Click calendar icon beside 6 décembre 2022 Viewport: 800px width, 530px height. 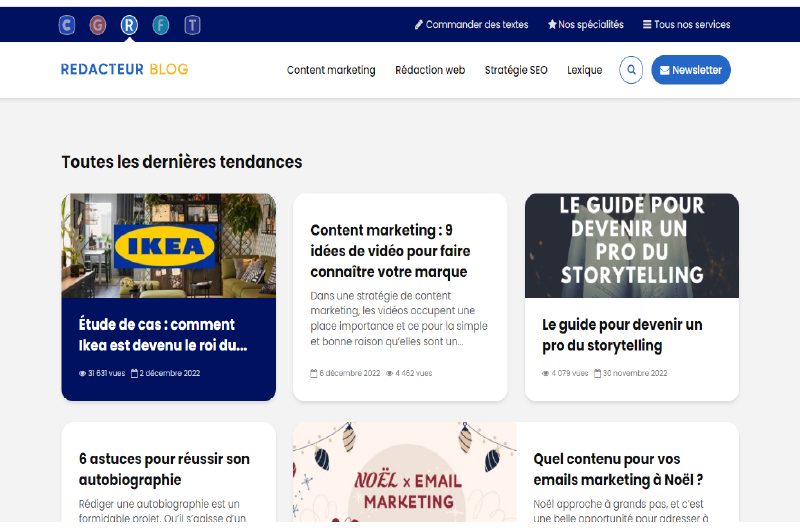(x=314, y=373)
